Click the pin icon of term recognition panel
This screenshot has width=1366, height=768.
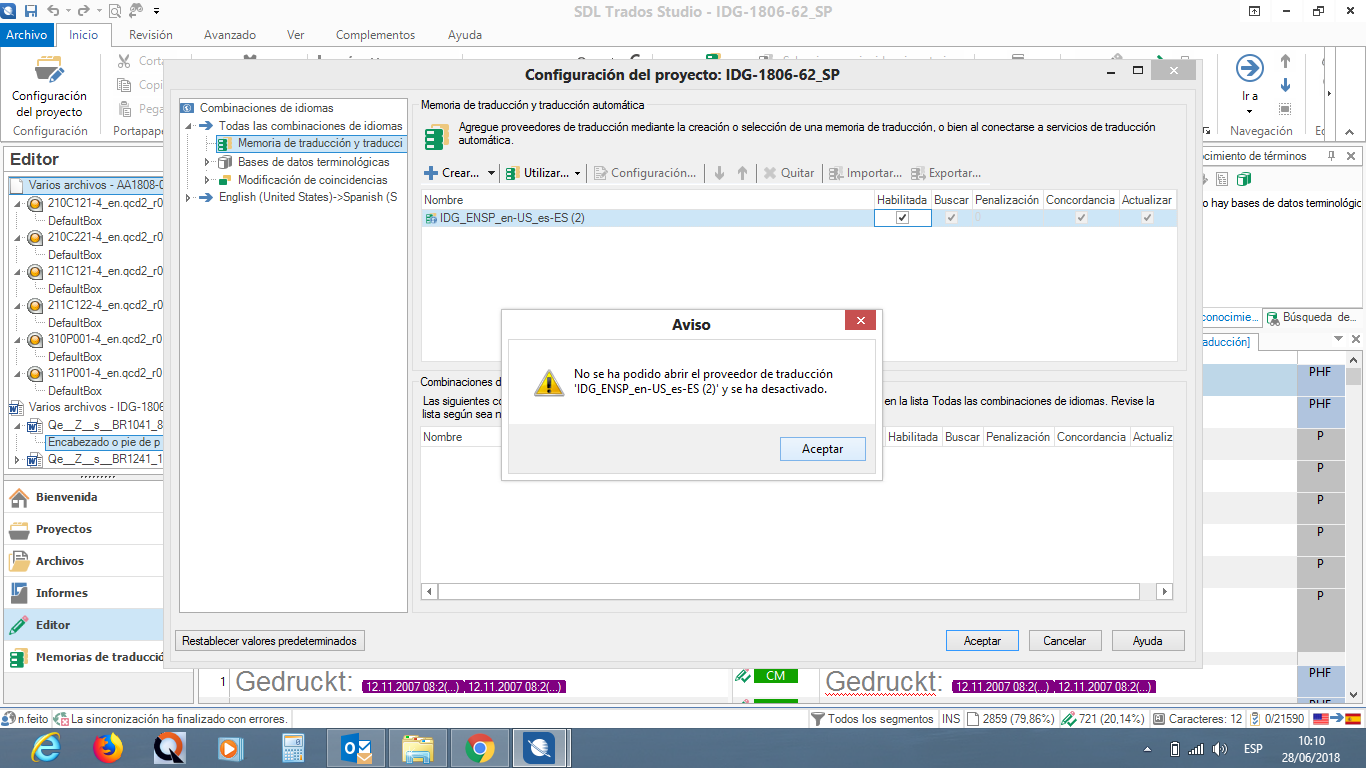click(1331, 156)
